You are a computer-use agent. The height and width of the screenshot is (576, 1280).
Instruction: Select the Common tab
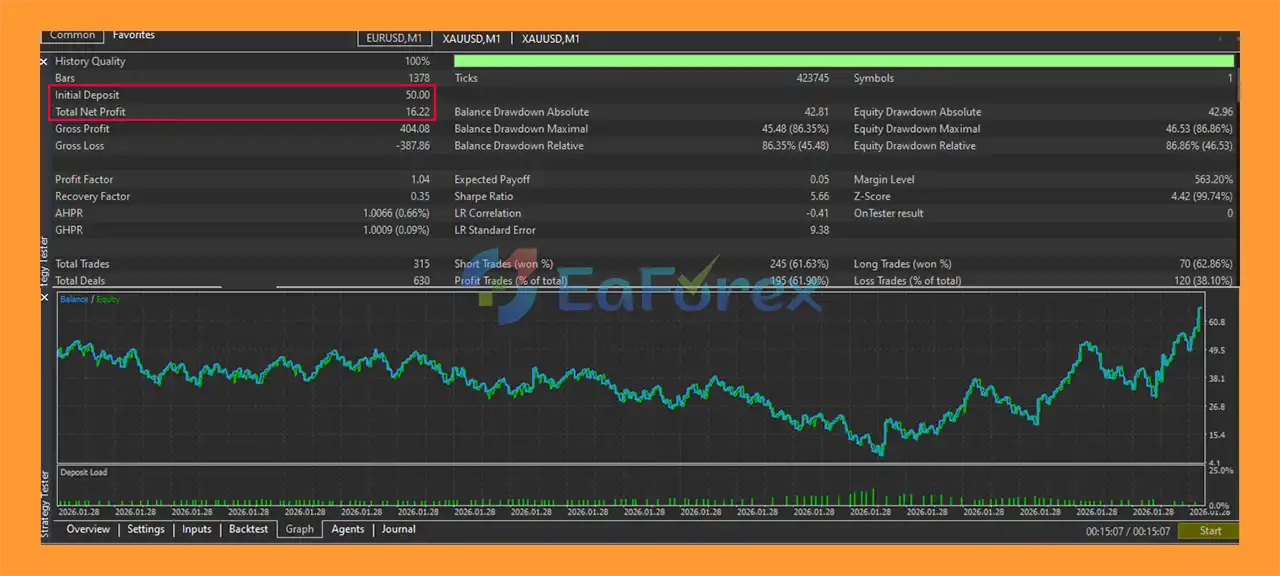[x=72, y=36]
